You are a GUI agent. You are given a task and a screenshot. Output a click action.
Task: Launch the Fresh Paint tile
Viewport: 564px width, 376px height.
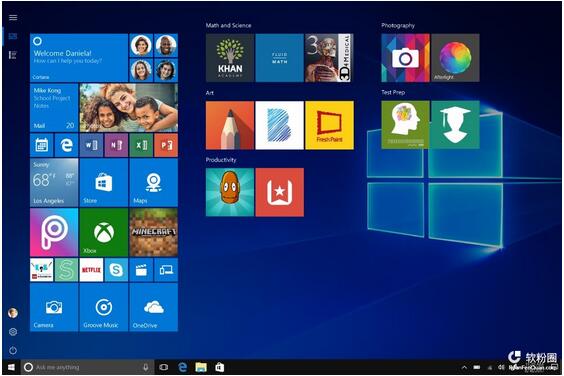tap(329, 125)
